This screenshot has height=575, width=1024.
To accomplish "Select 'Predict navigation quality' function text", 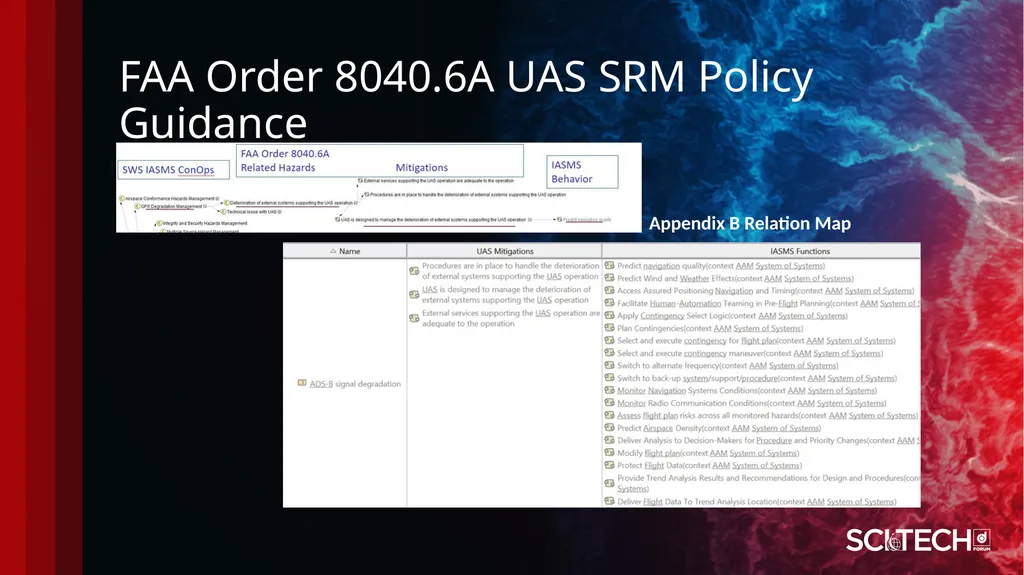I will pos(662,266).
